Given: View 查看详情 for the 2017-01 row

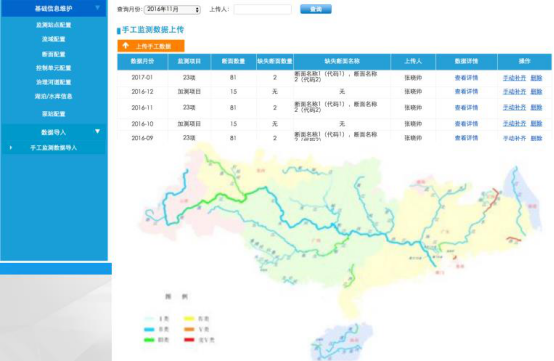Looking at the screenshot, I should (x=466, y=78).
